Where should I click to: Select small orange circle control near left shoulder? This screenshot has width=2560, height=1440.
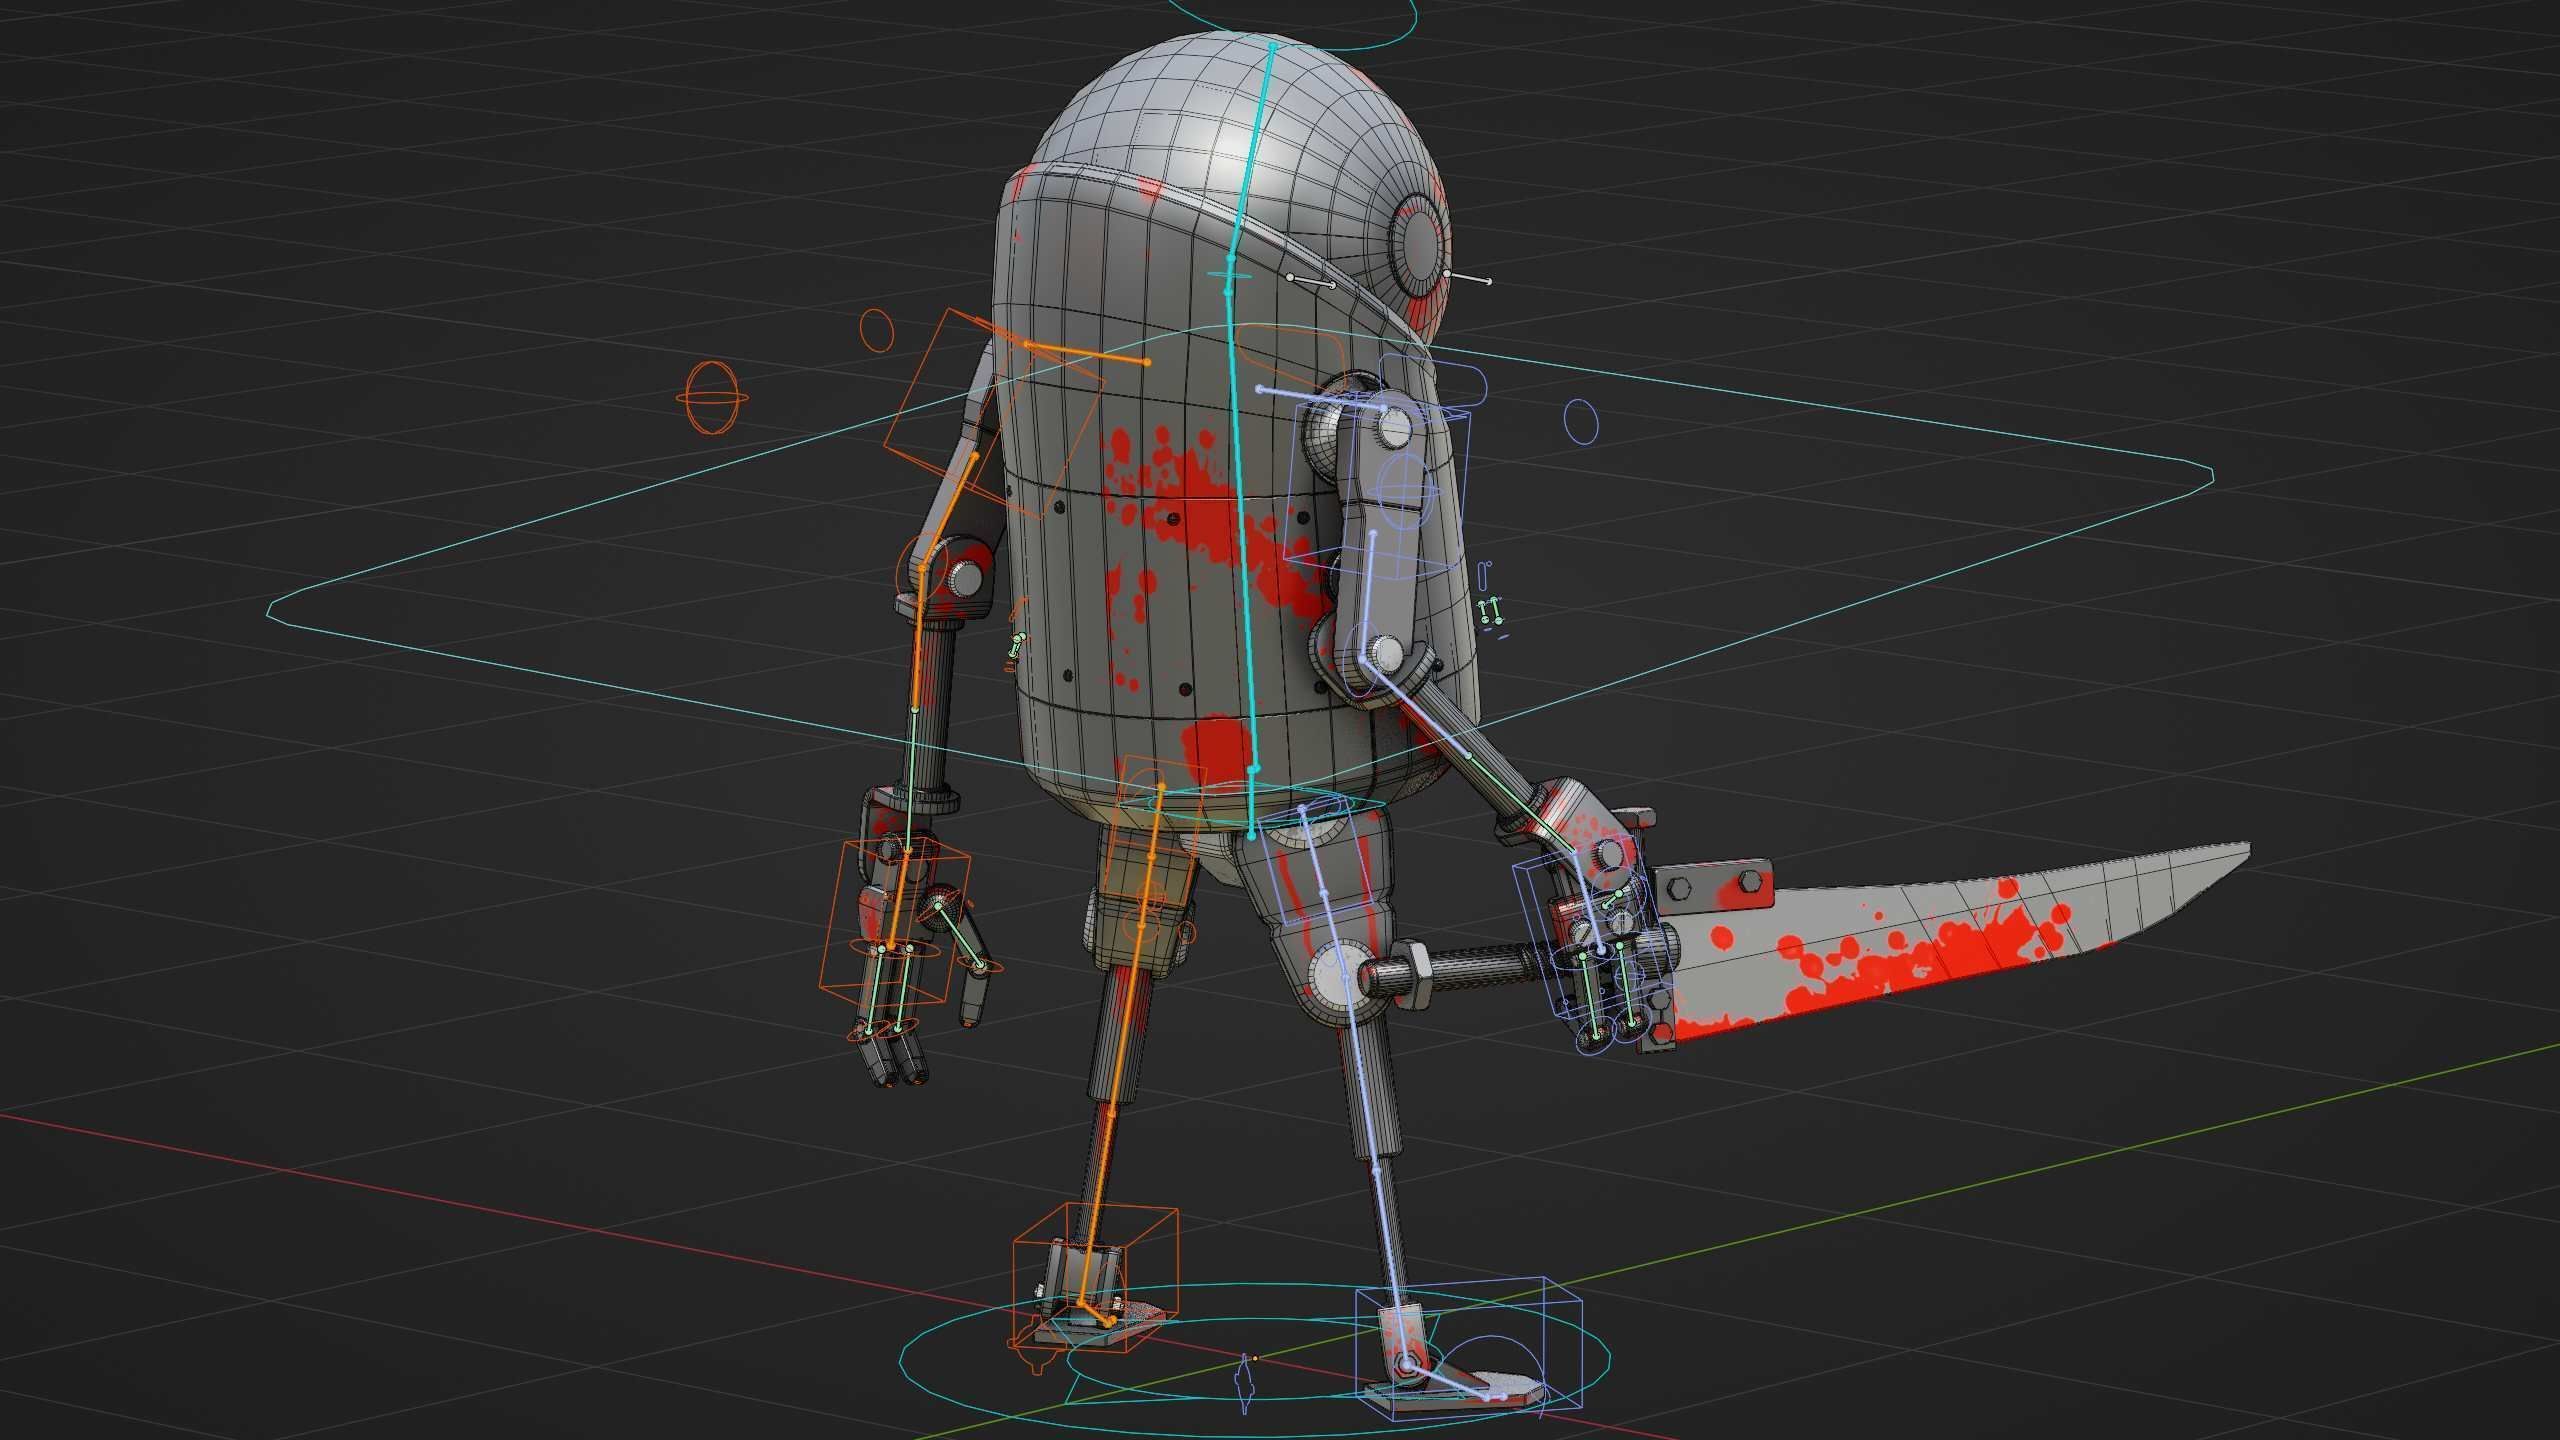pyautogui.click(x=877, y=329)
